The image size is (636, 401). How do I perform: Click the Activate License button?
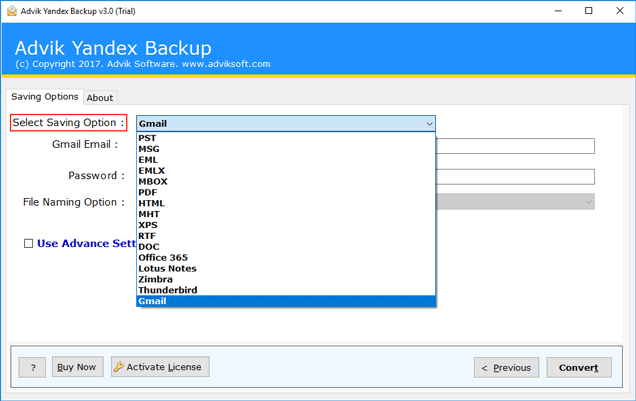point(160,367)
